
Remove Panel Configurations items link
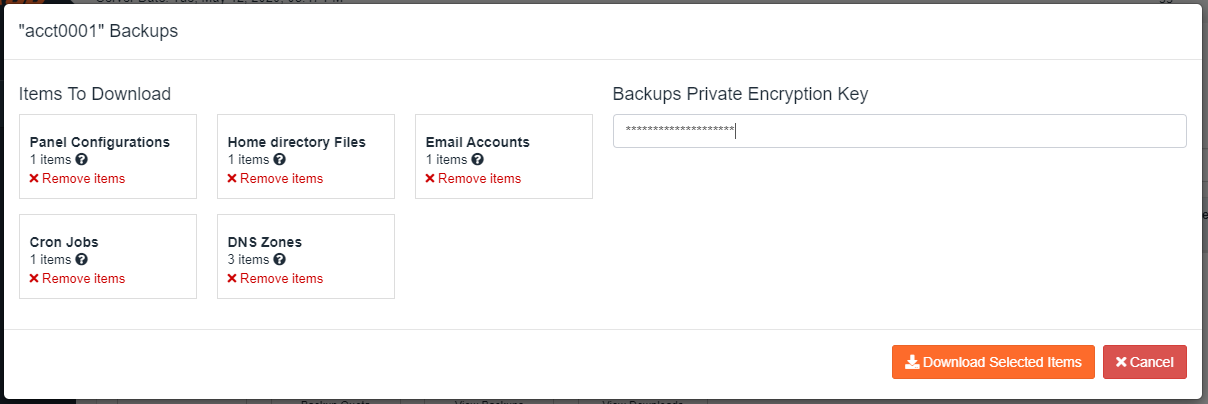[x=77, y=178]
